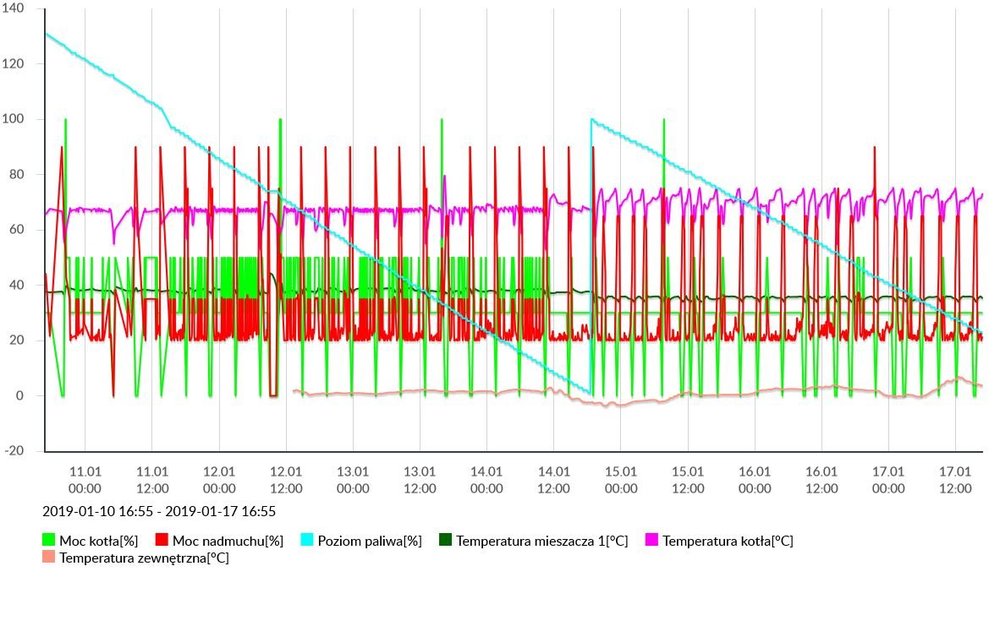Click the first 11.01 00:00 axis label
The image size is (1000, 626).
coord(85,480)
